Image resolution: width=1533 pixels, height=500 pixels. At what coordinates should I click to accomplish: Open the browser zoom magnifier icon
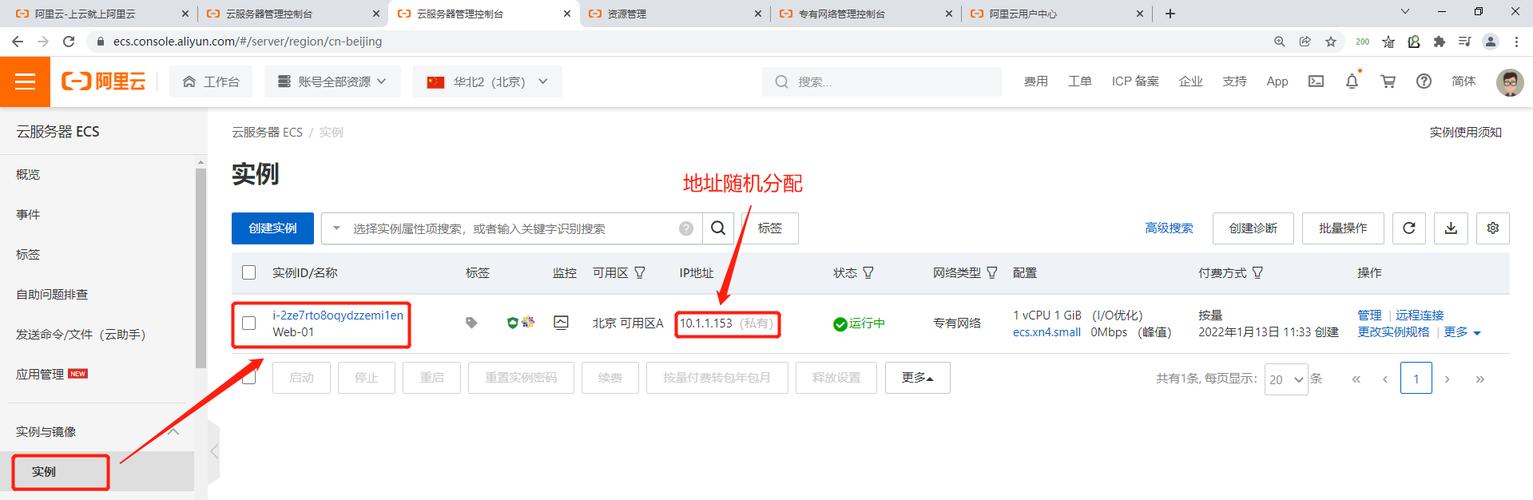1280,42
